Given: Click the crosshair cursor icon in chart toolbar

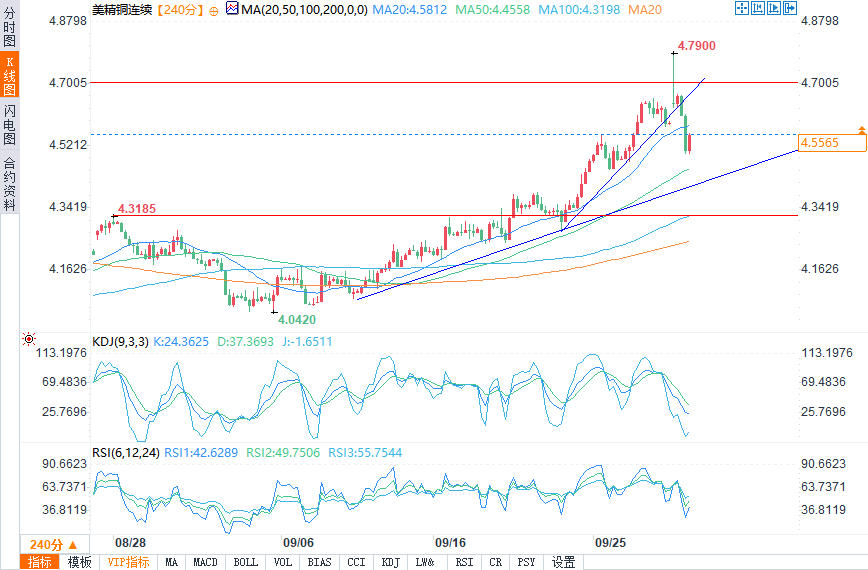Looking at the screenshot, I should coord(741,8).
